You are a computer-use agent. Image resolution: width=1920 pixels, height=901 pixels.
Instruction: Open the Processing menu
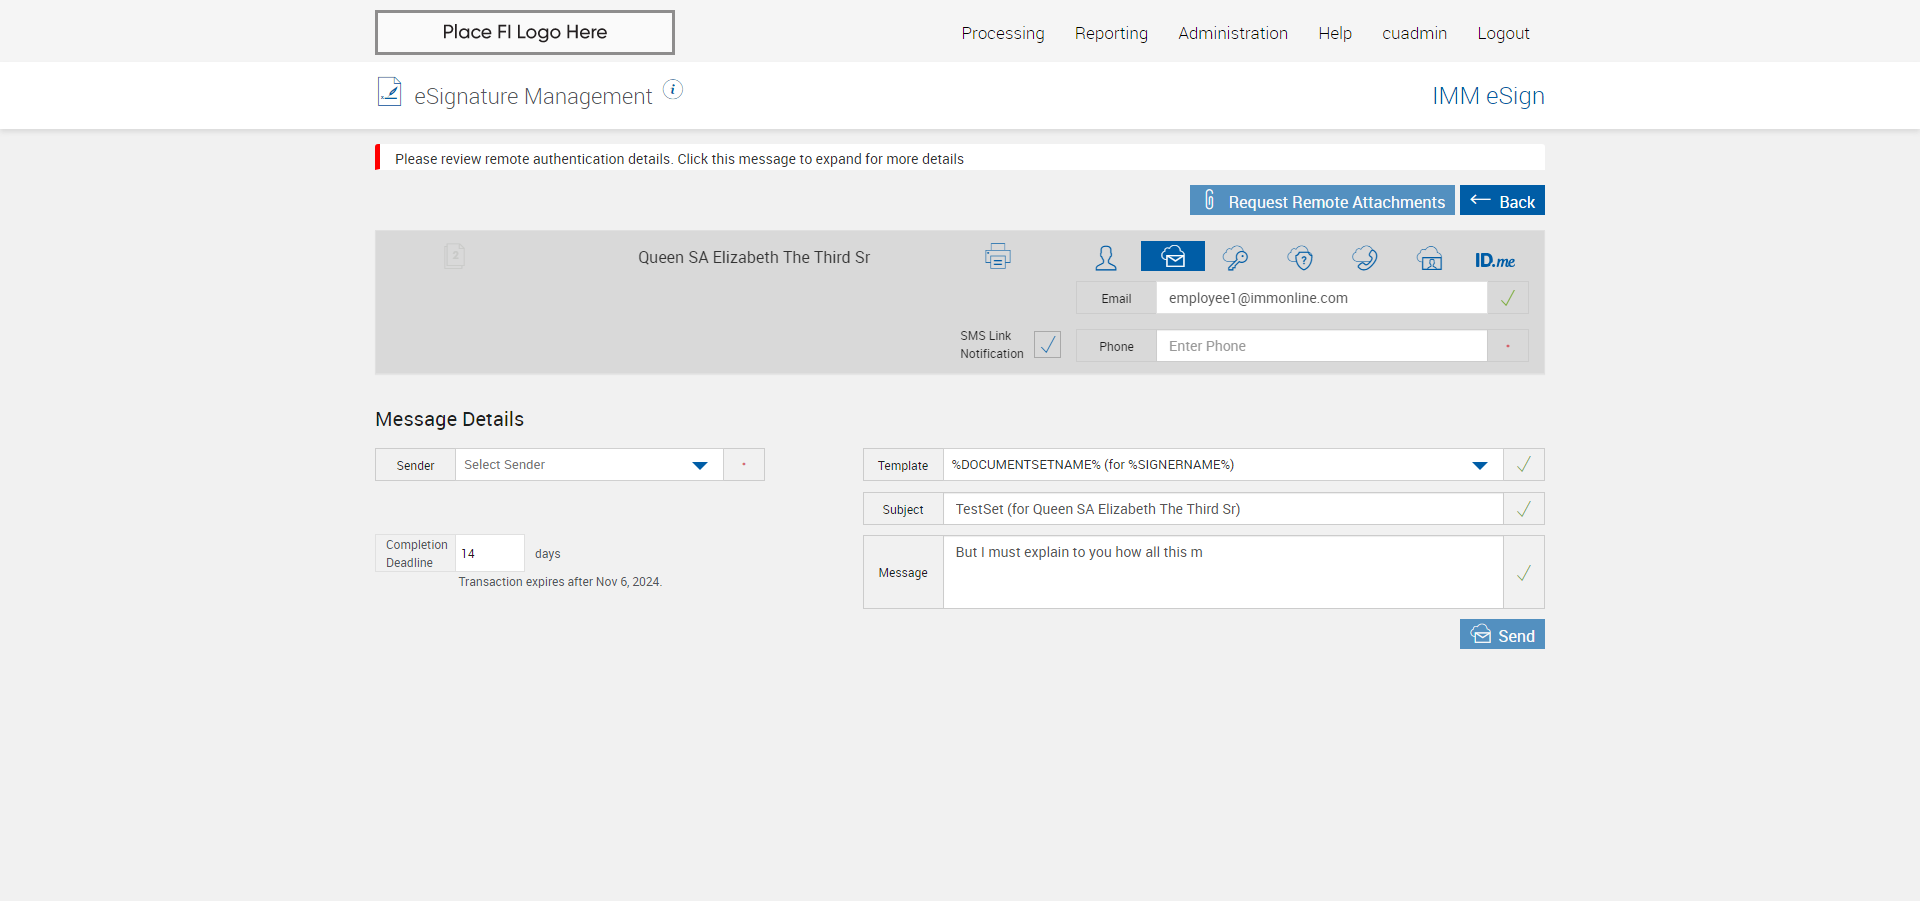(x=1003, y=33)
